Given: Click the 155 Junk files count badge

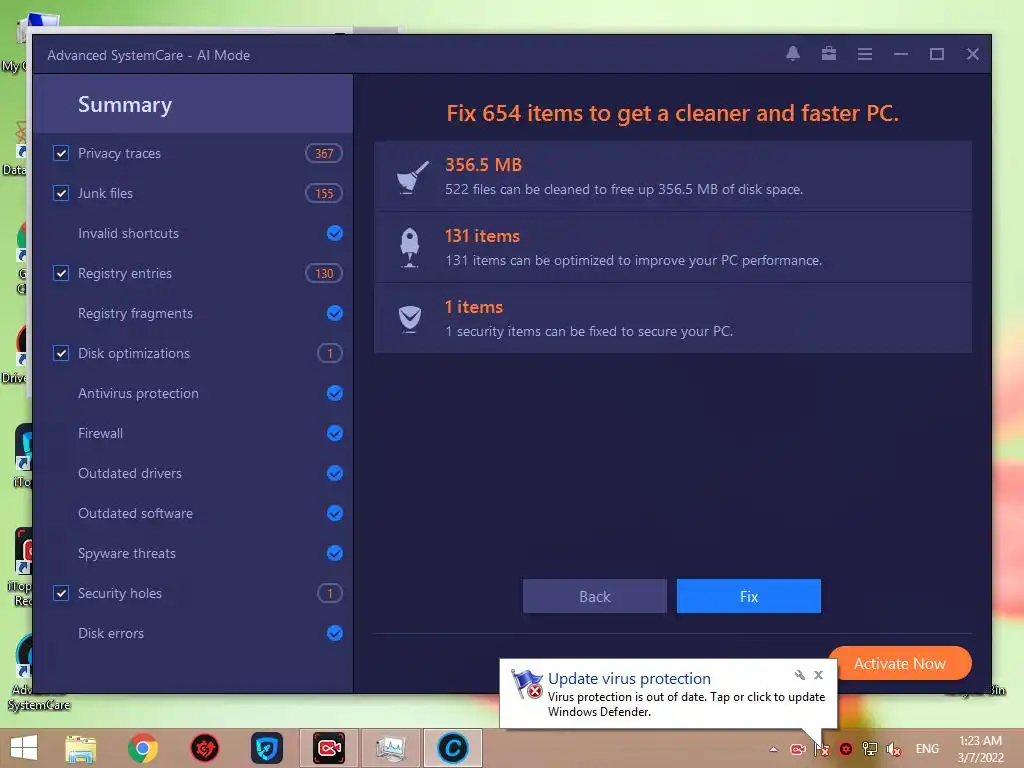Looking at the screenshot, I should [x=324, y=193].
